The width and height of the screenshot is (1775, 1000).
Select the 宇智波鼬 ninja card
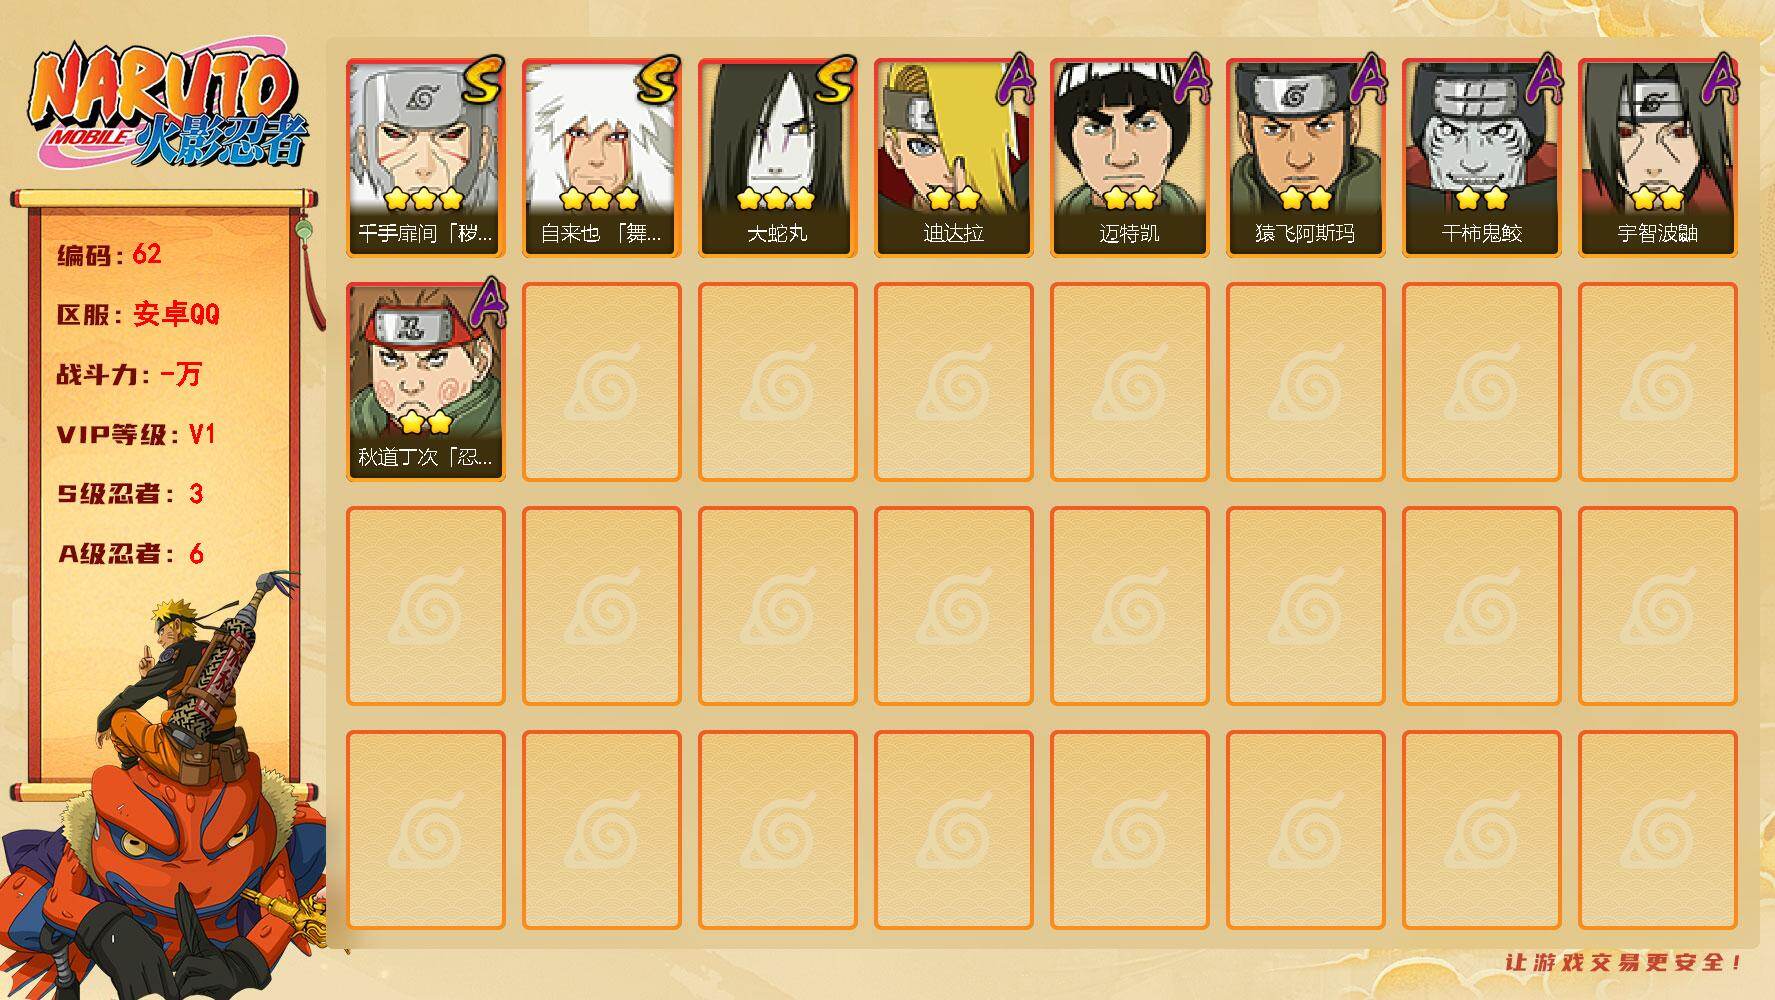pyautogui.click(x=1657, y=158)
